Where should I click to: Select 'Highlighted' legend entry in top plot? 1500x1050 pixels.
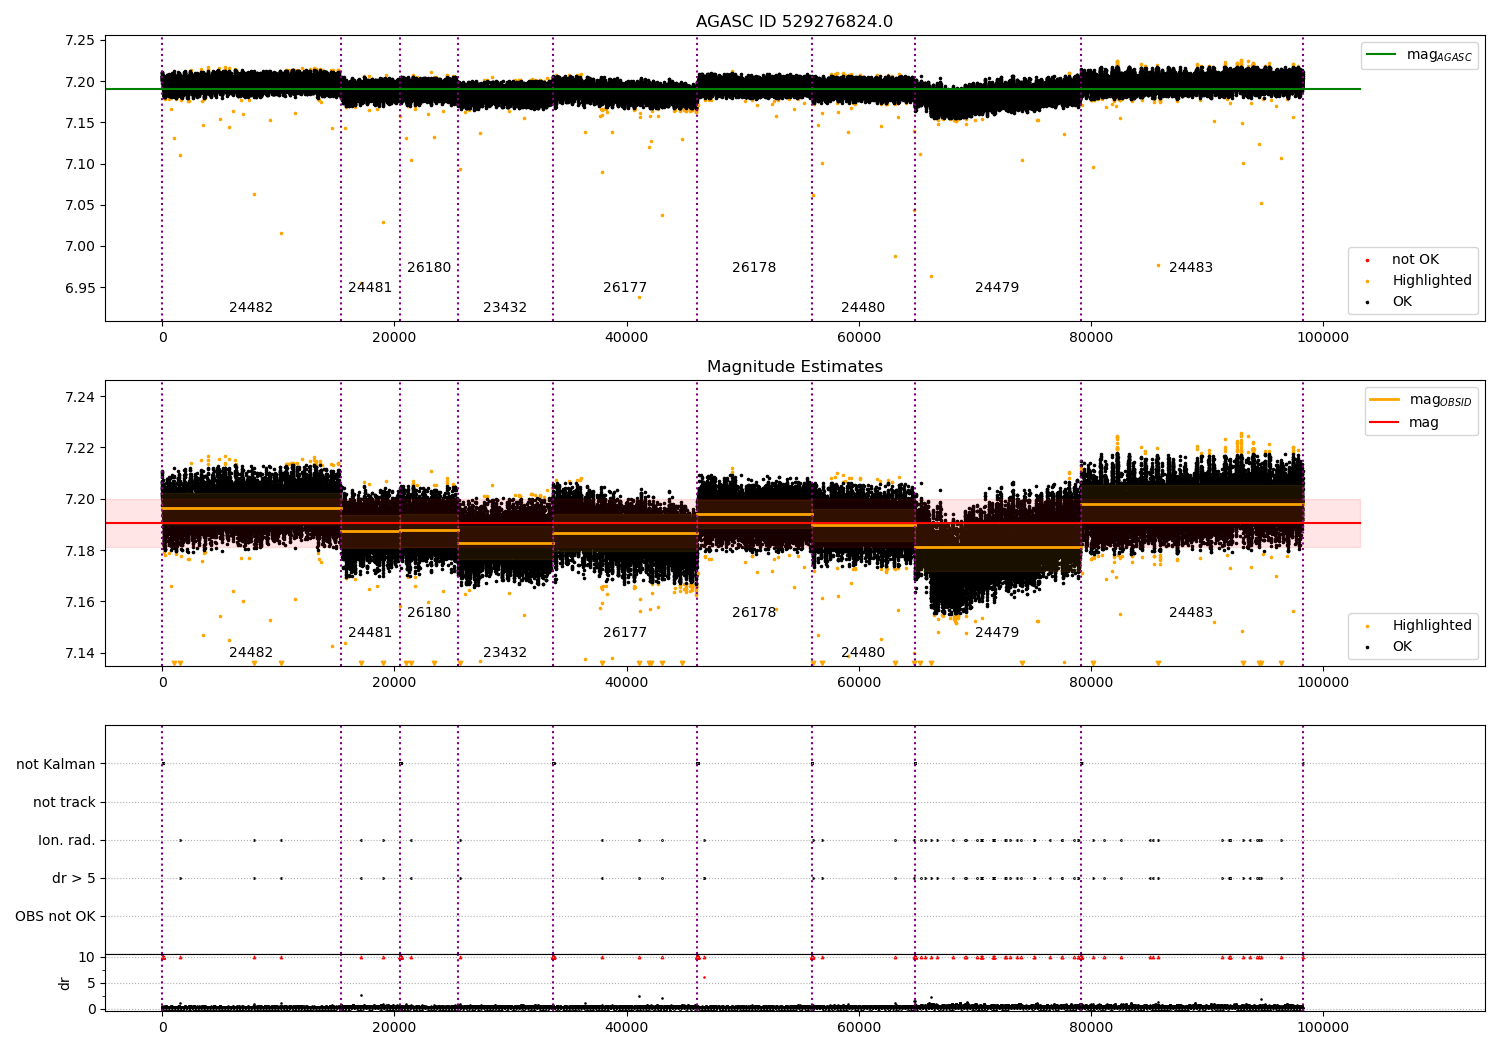[x=1431, y=281]
